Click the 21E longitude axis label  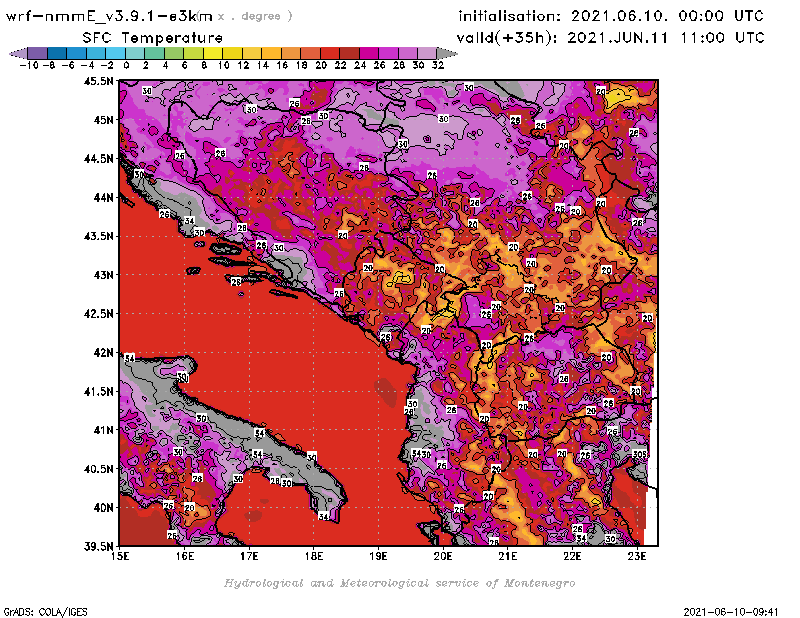(x=508, y=556)
